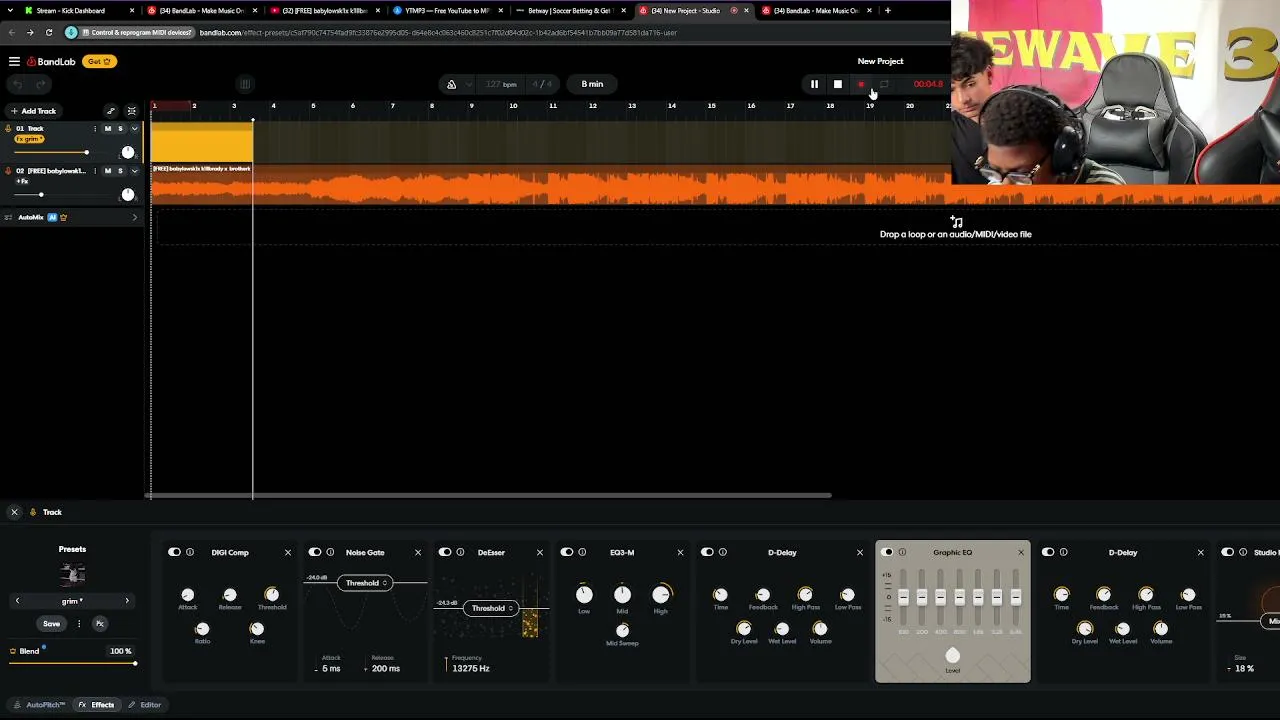
Task: Click the BandLab logo
Action: pos(51,62)
